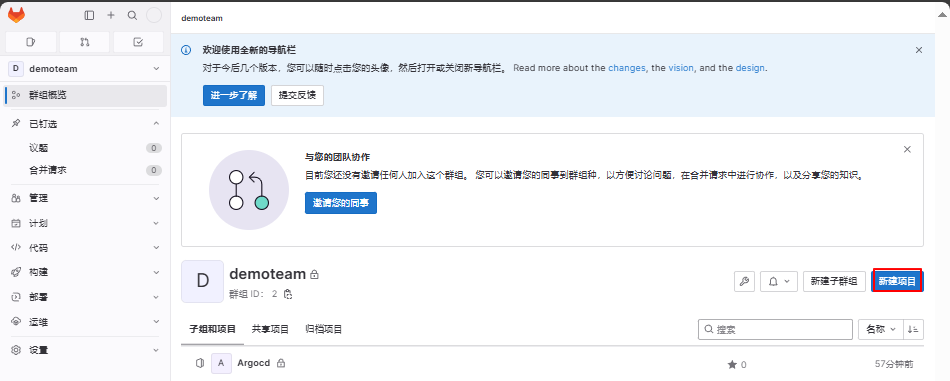Open the merge requests shortcut button
The height and width of the screenshot is (381, 950).
click(85, 42)
